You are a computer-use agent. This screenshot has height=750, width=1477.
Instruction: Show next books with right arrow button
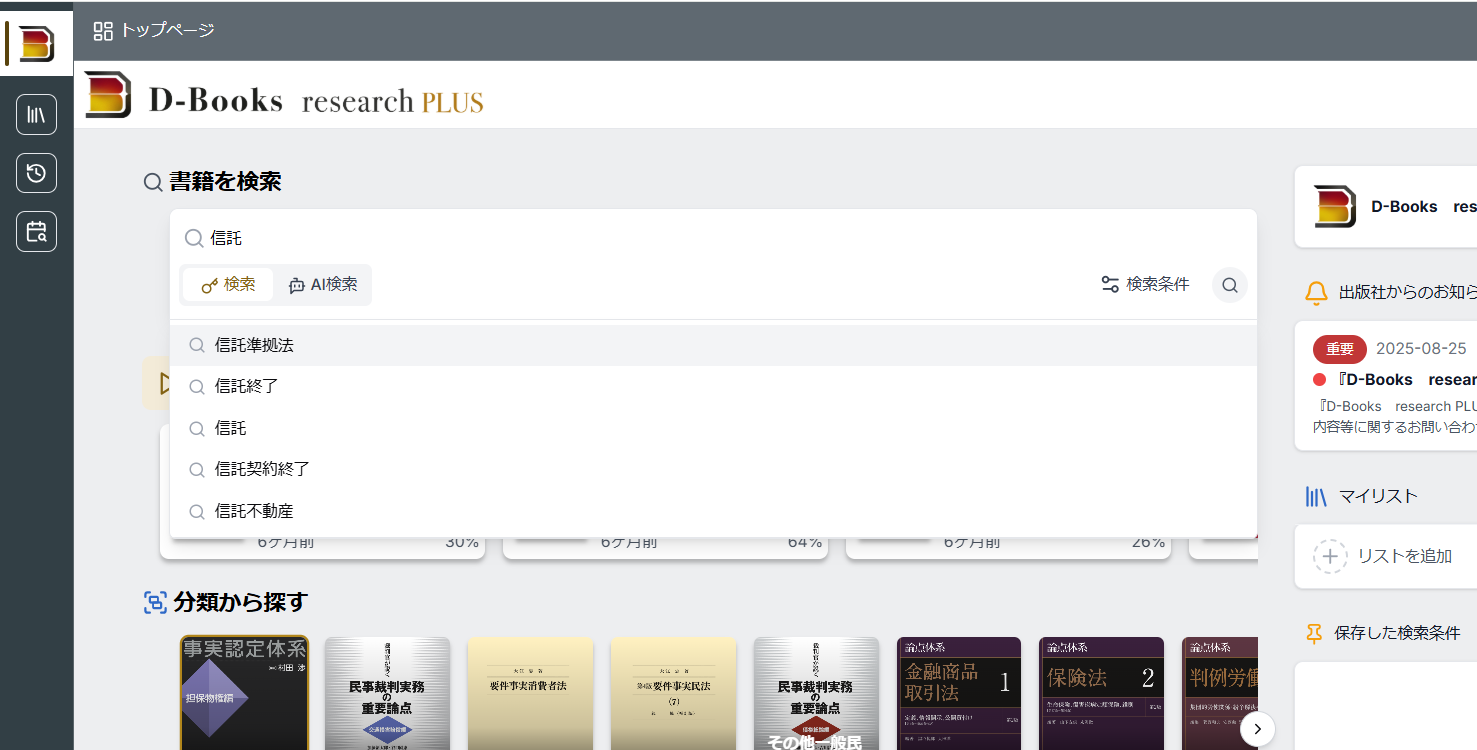pyautogui.click(x=1257, y=729)
